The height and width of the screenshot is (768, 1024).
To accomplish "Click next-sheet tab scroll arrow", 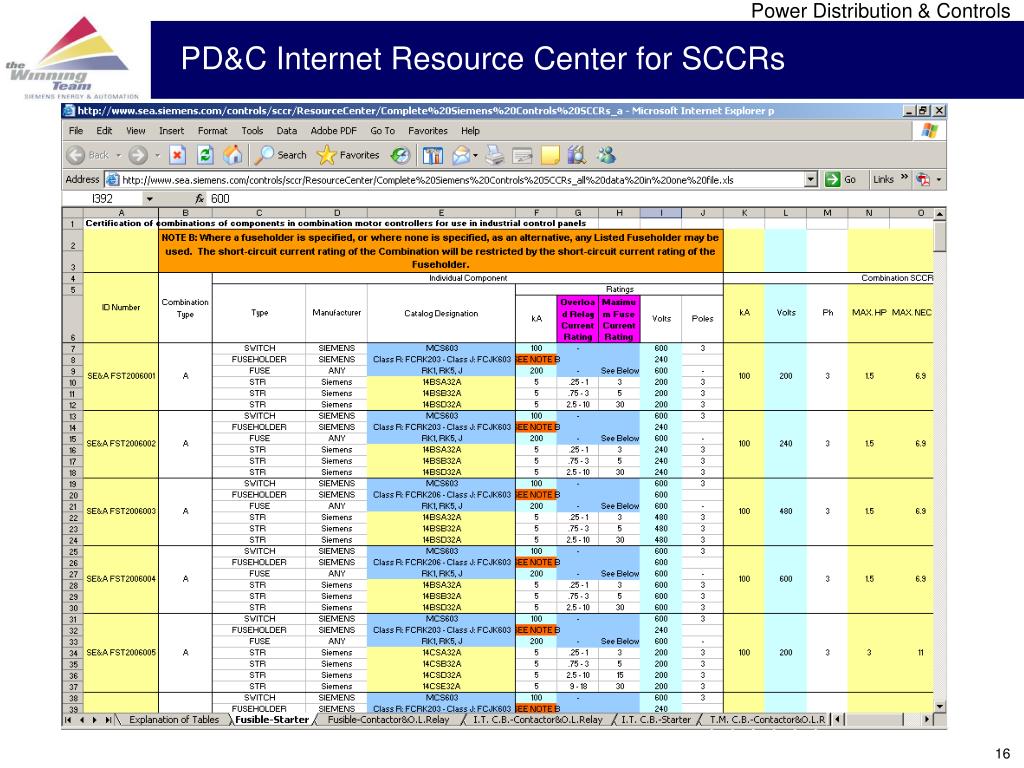I will 95,720.
